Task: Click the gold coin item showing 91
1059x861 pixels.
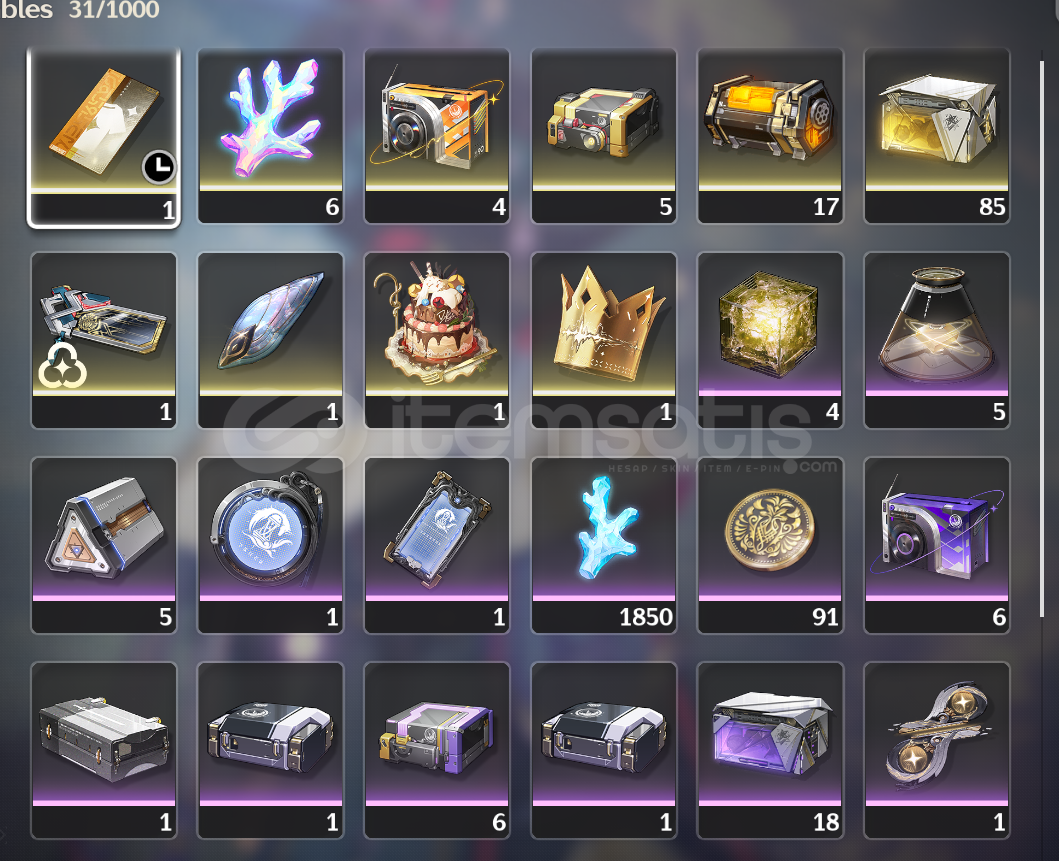Action: [x=771, y=546]
